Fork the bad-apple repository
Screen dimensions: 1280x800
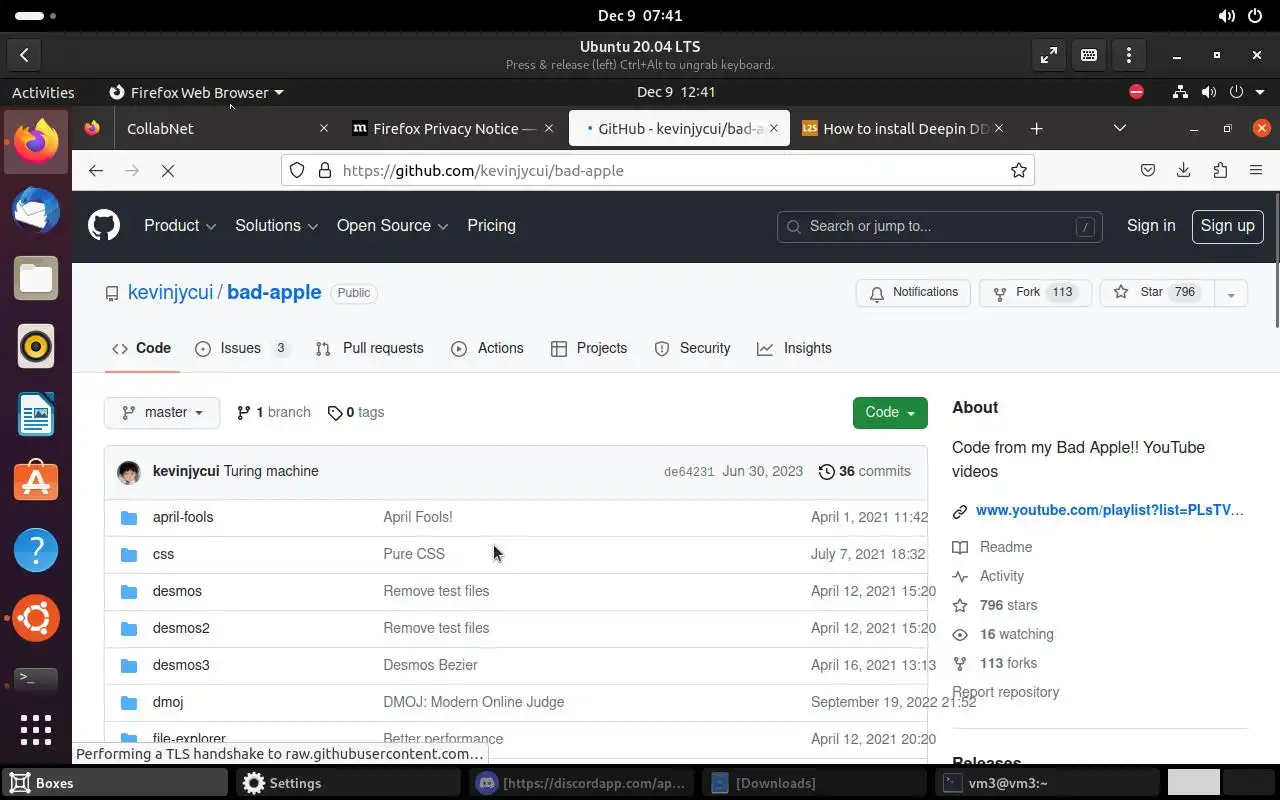pos(1035,293)
